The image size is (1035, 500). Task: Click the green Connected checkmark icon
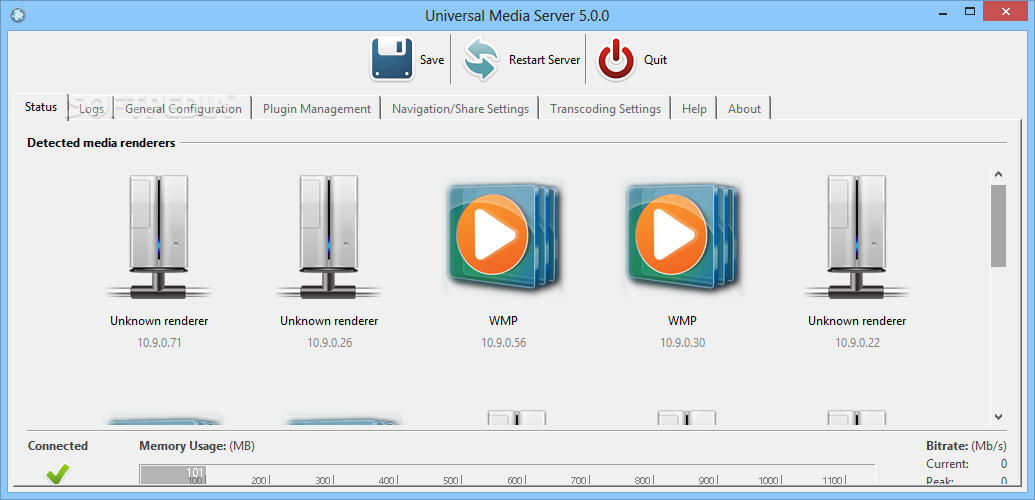tap(57, 473)
